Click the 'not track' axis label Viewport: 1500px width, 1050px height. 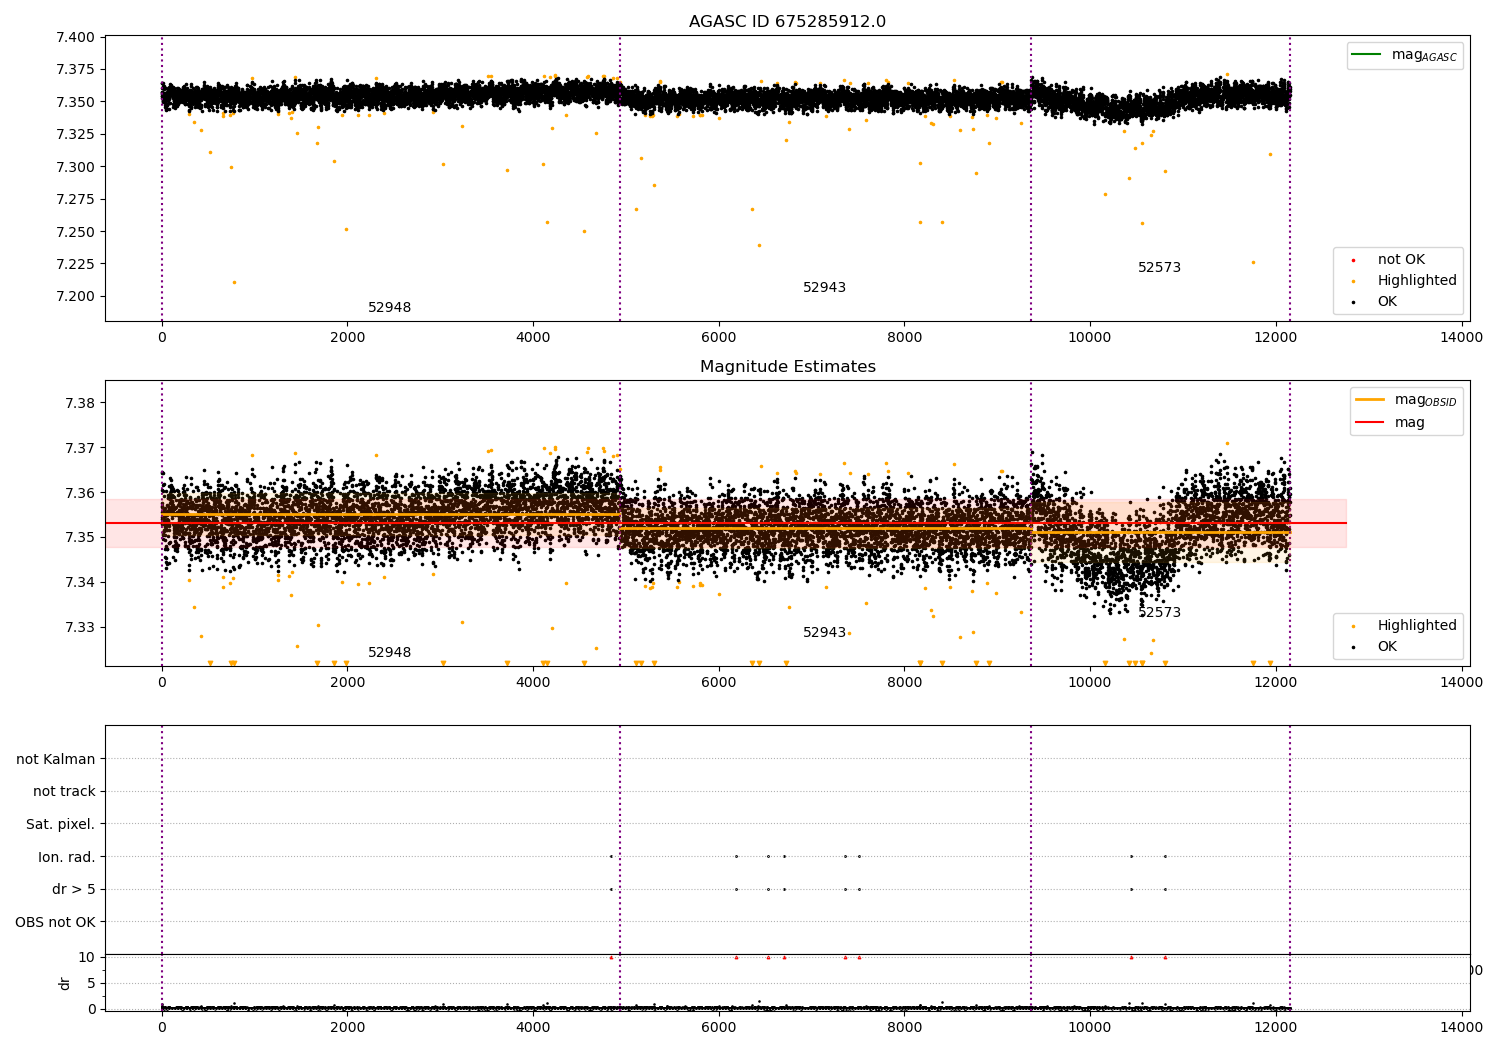point(64,792)
